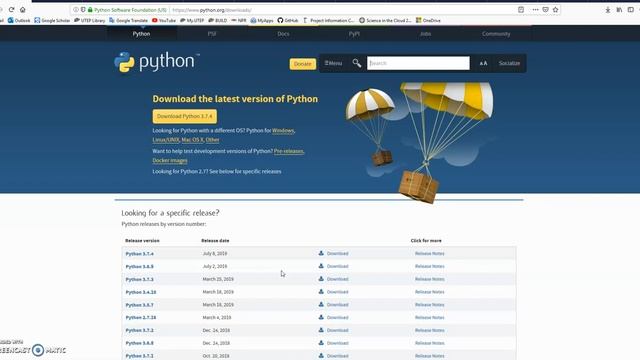
Task: Toggle the browser sidebar icon
Action: (631, 10)
